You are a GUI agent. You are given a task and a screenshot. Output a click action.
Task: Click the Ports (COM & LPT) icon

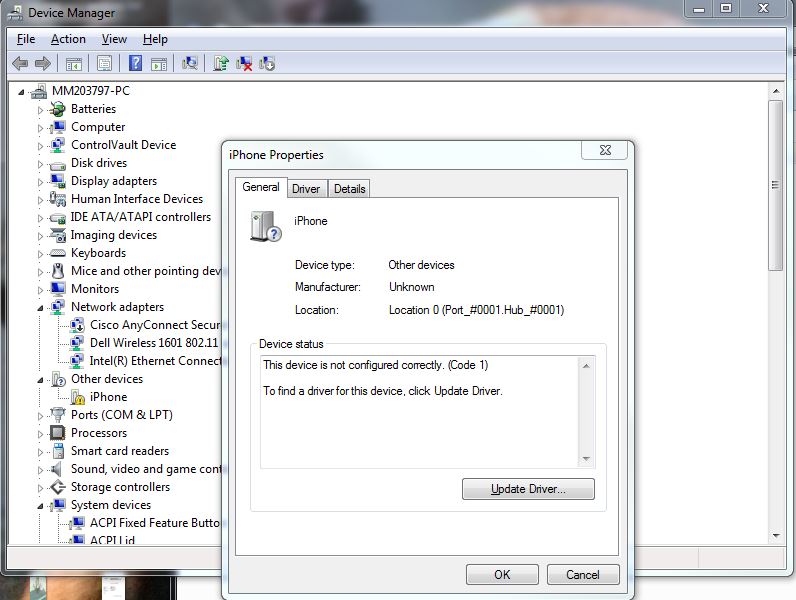click(x=58, y=415)
